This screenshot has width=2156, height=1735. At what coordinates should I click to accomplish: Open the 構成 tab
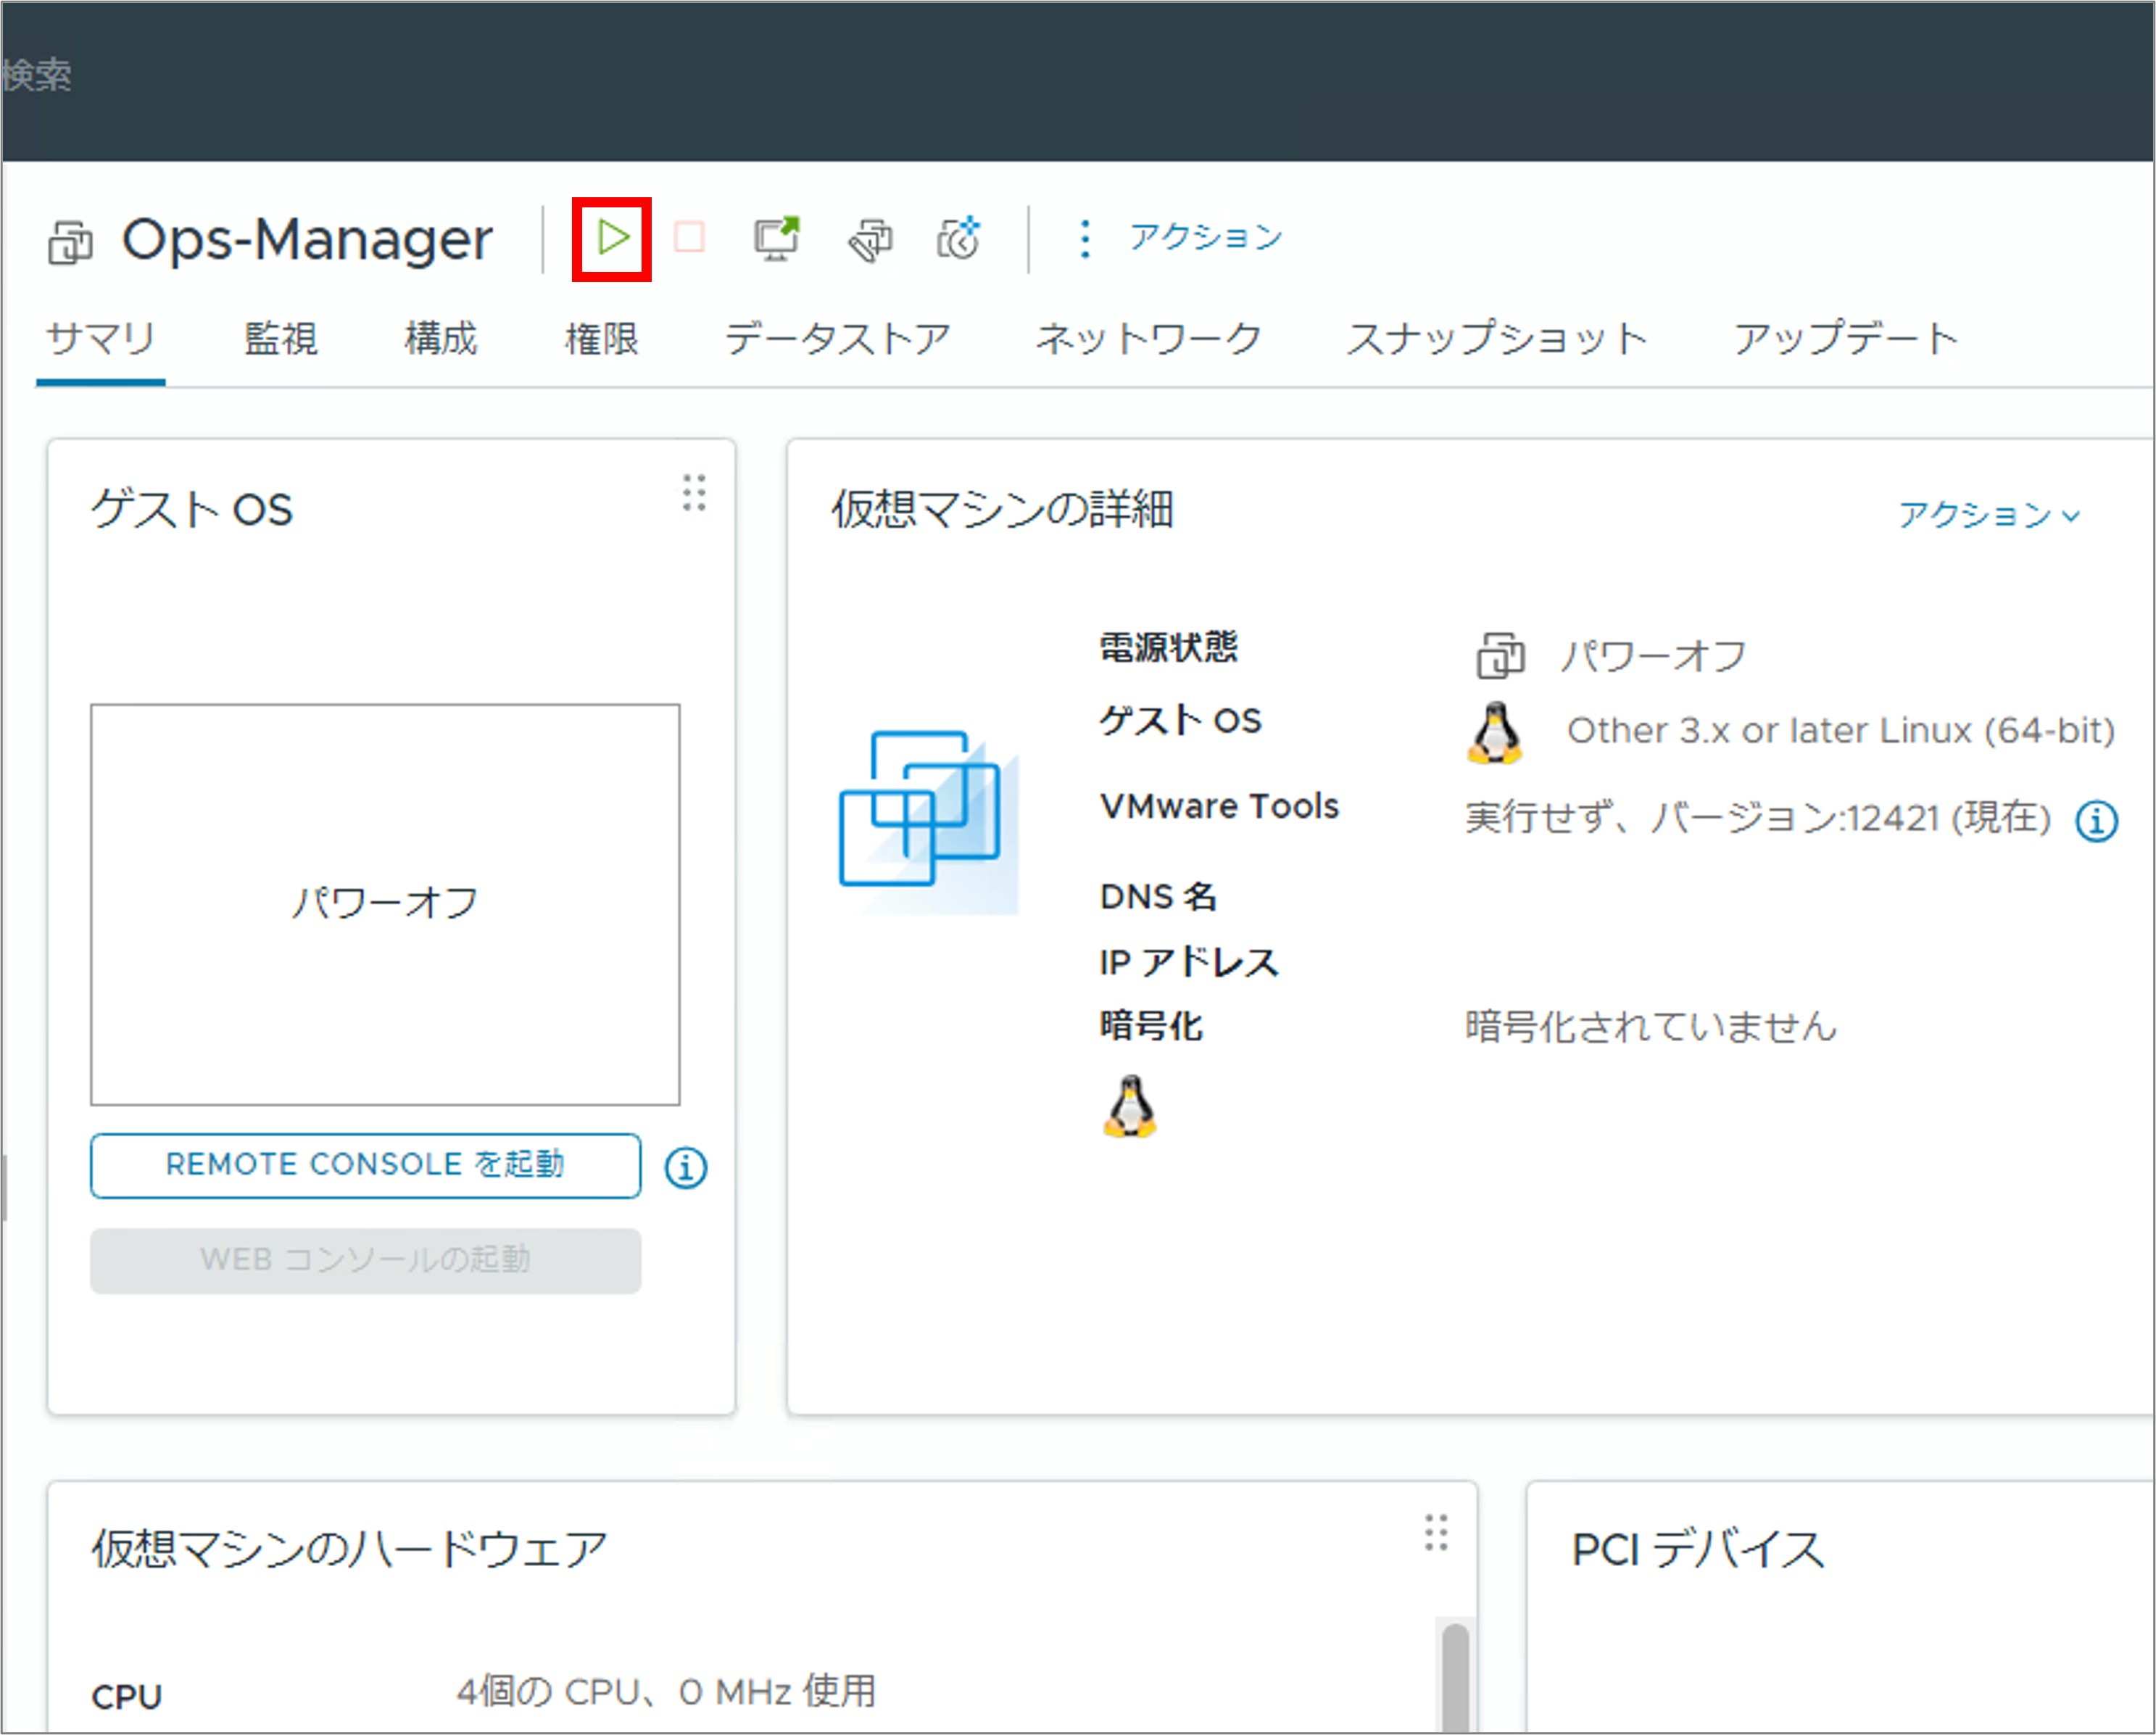[441, 339]
